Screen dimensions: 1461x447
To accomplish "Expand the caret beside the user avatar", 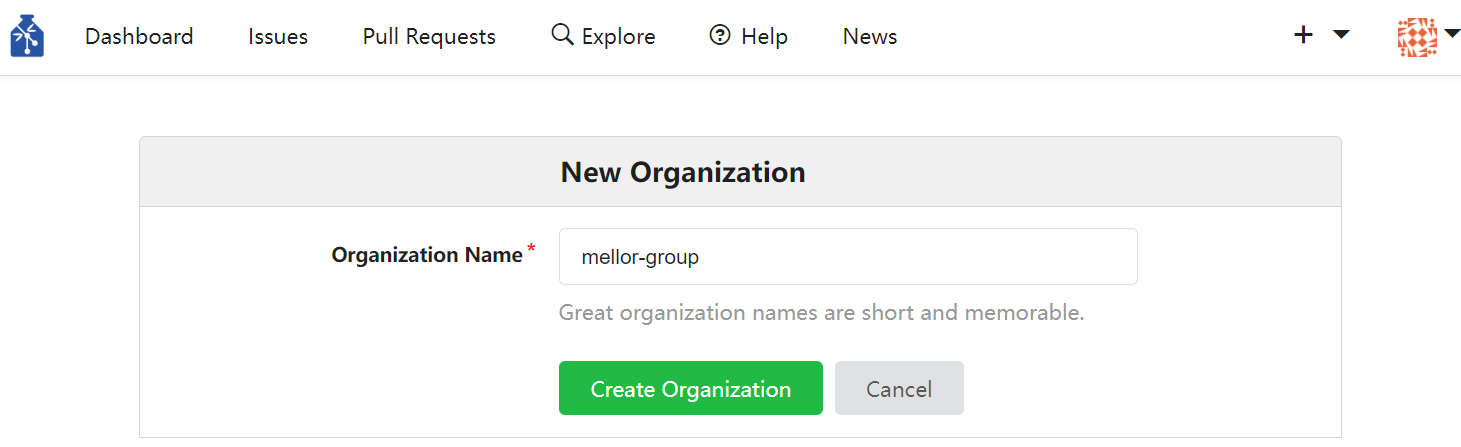I will pyautogui.click(x=1452, y=33).
